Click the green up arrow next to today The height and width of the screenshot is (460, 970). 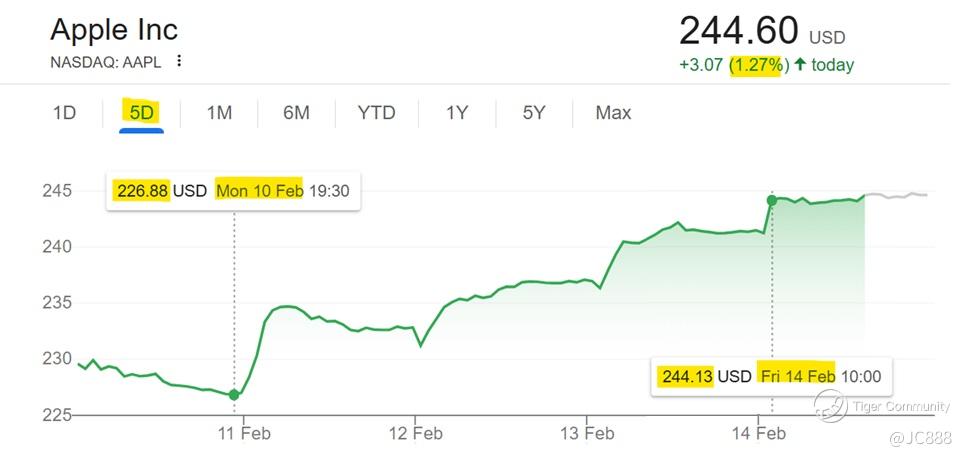click(x=800, y=65)
